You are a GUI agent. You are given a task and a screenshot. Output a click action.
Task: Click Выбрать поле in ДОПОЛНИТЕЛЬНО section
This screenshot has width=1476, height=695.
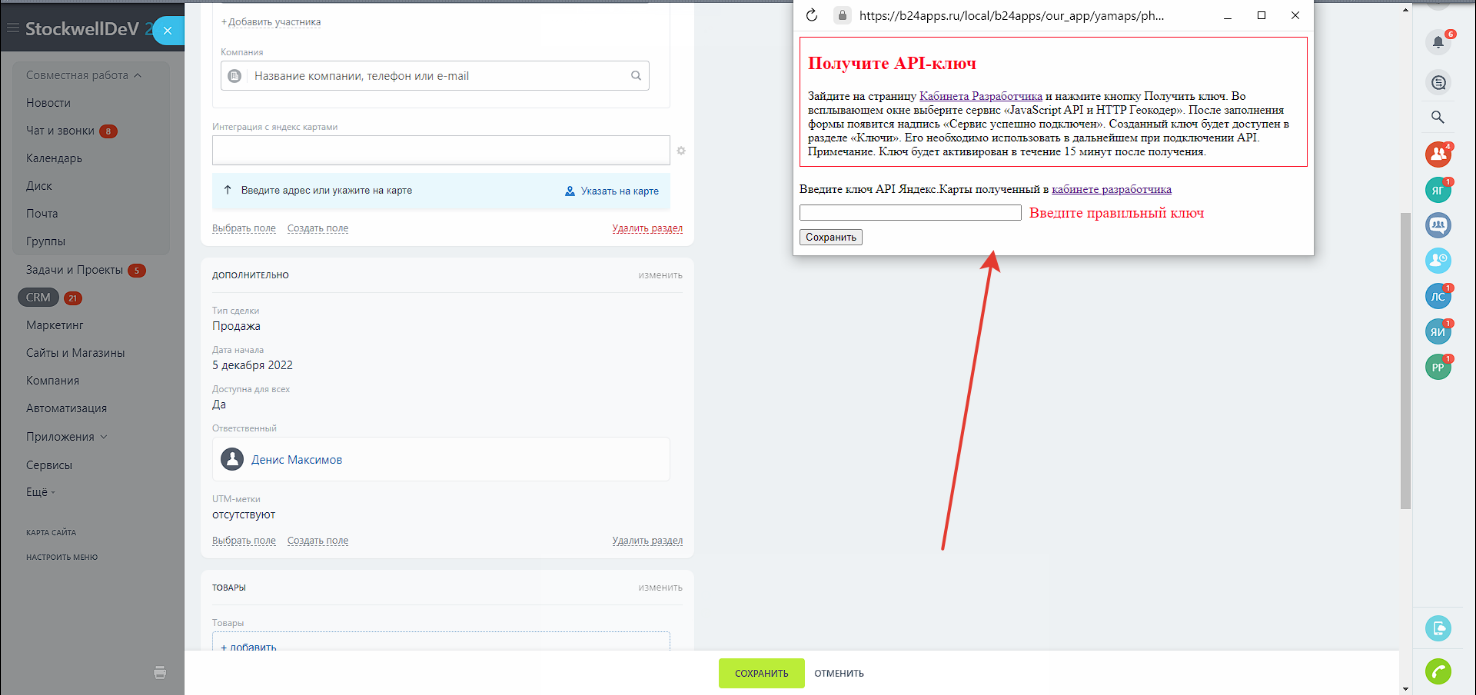pos(244,541)
